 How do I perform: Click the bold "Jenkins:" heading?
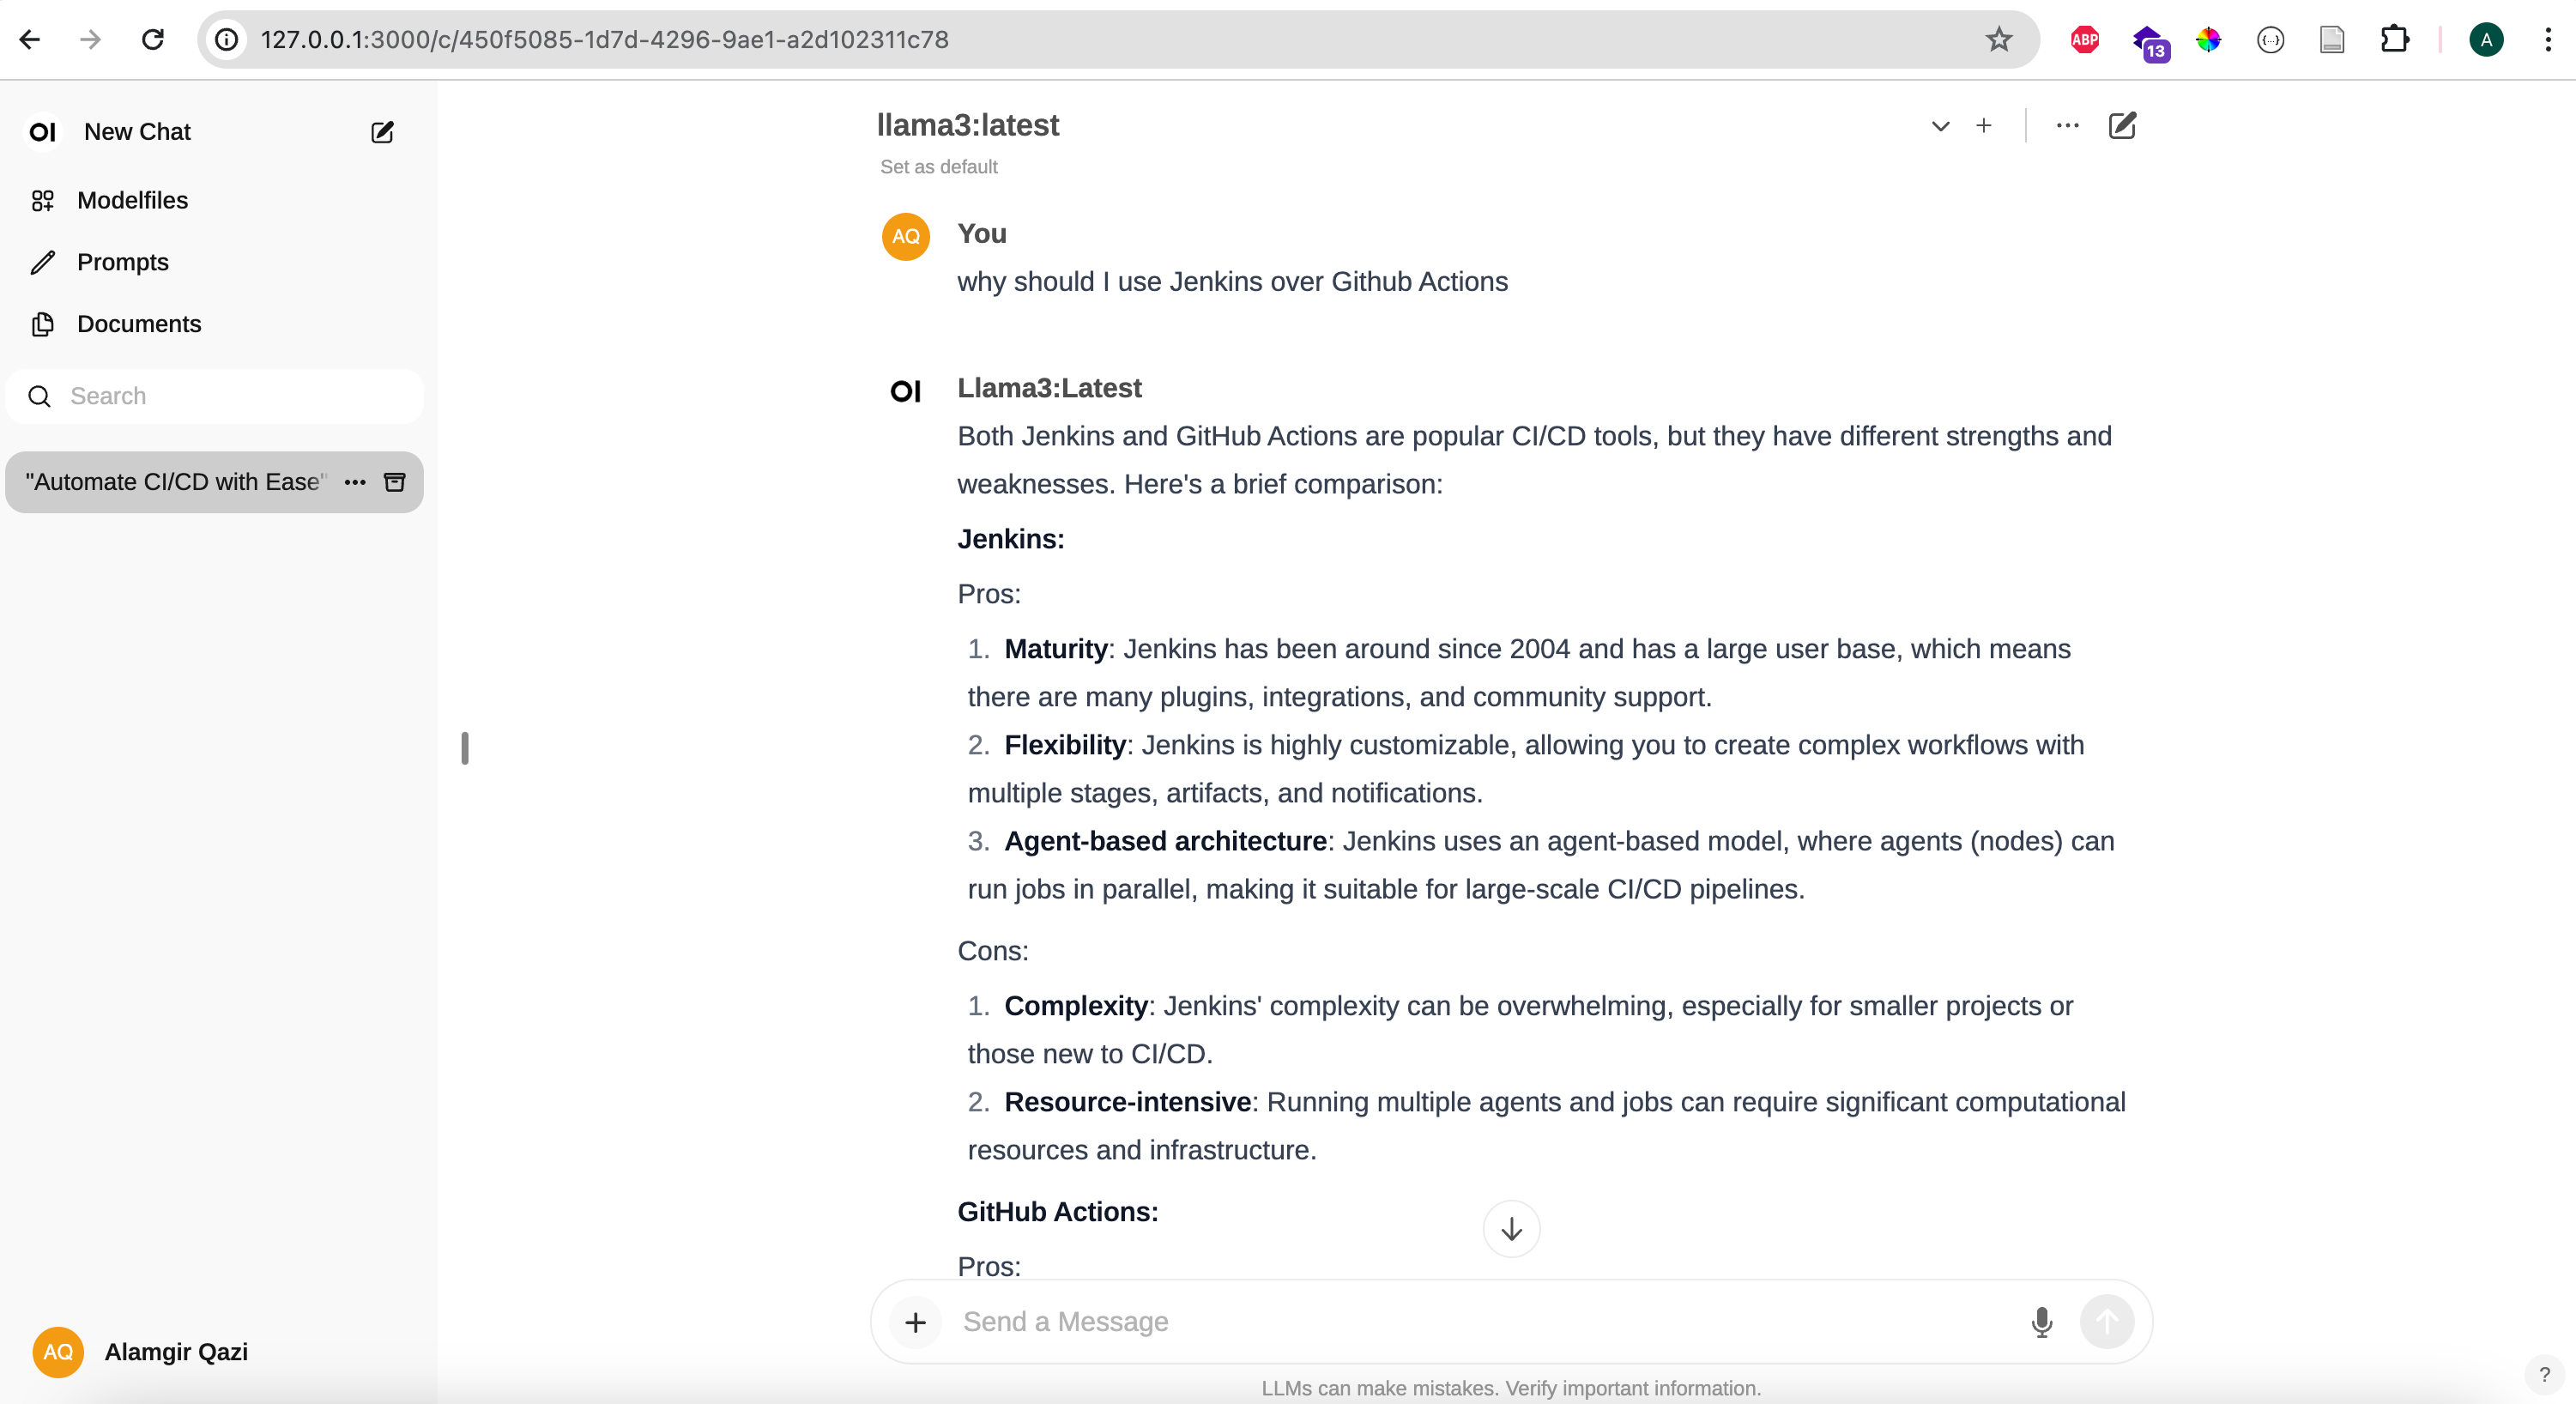(1011, 539)
